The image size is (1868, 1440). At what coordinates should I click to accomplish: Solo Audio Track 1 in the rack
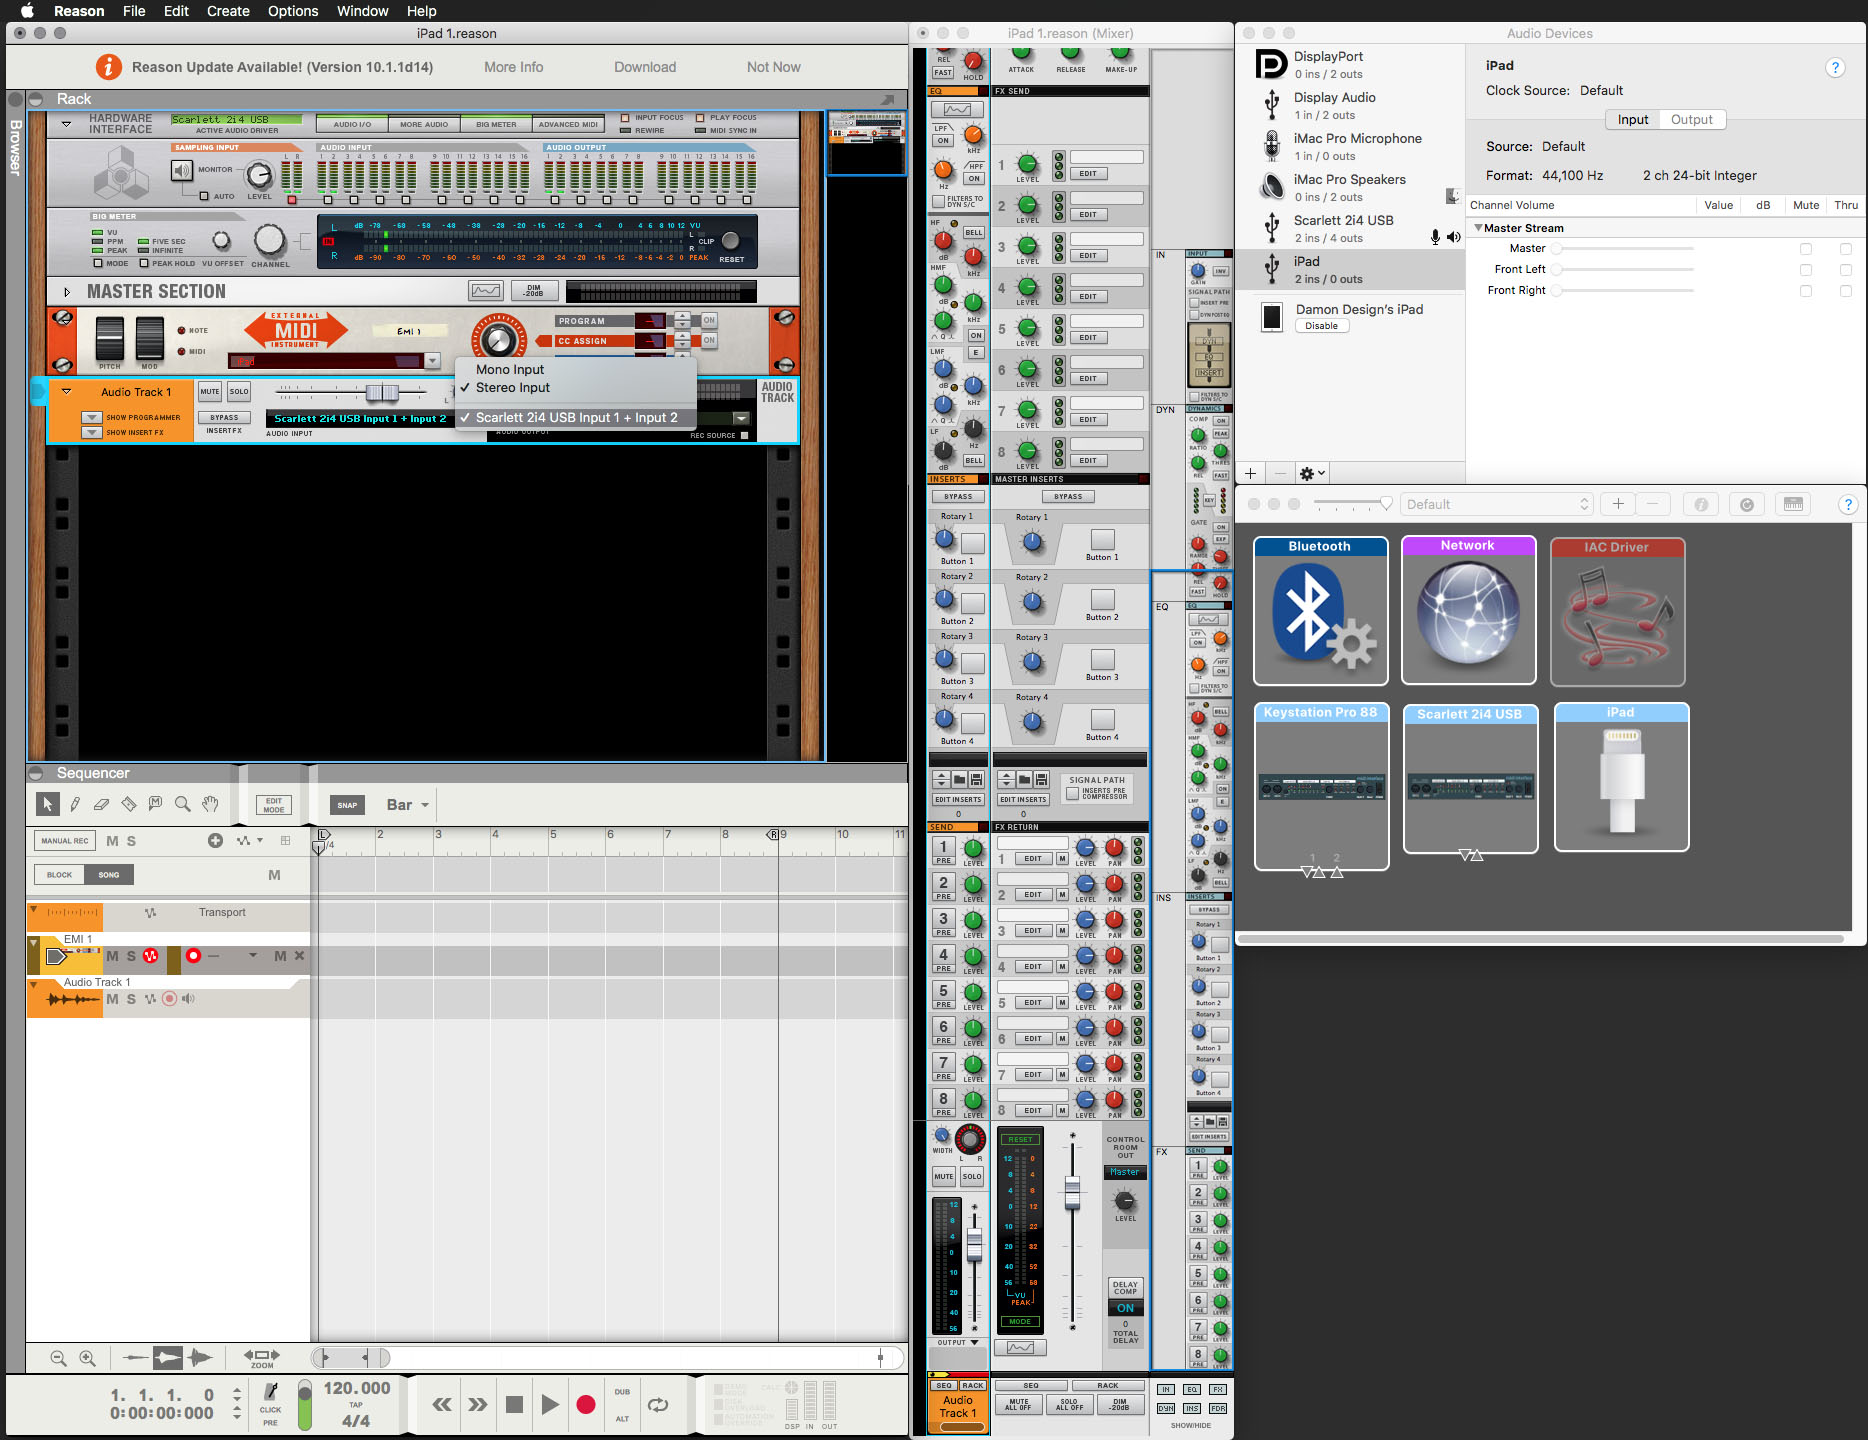(x=239, y=391)
